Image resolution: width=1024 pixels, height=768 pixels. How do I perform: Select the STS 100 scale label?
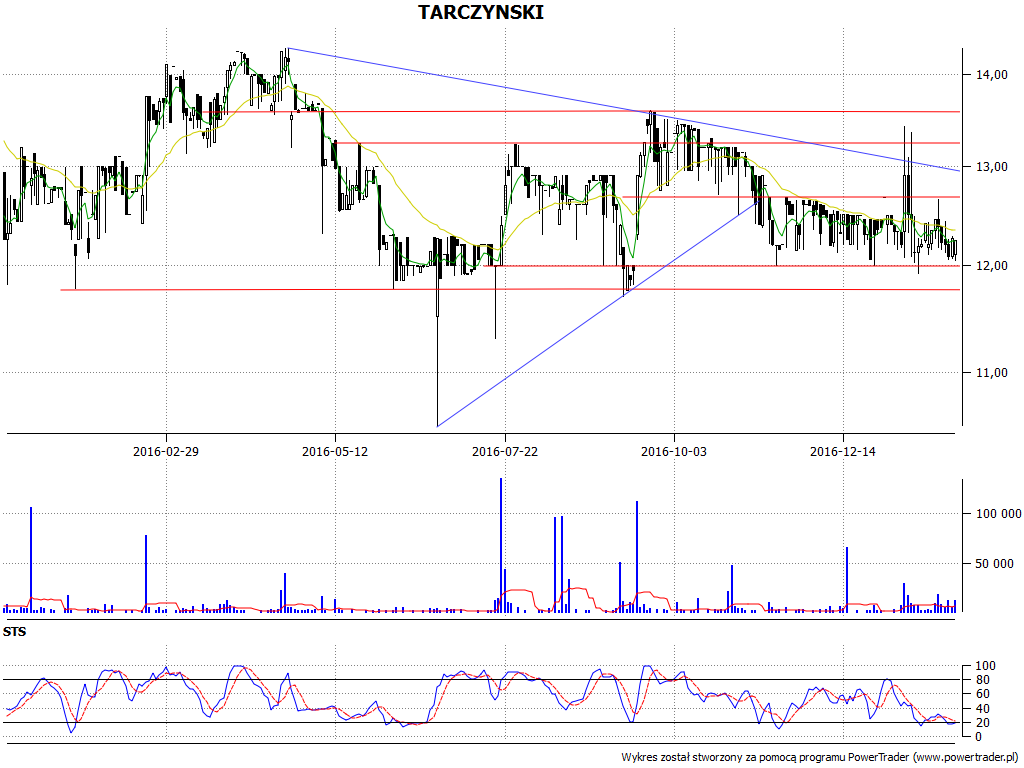985,666
